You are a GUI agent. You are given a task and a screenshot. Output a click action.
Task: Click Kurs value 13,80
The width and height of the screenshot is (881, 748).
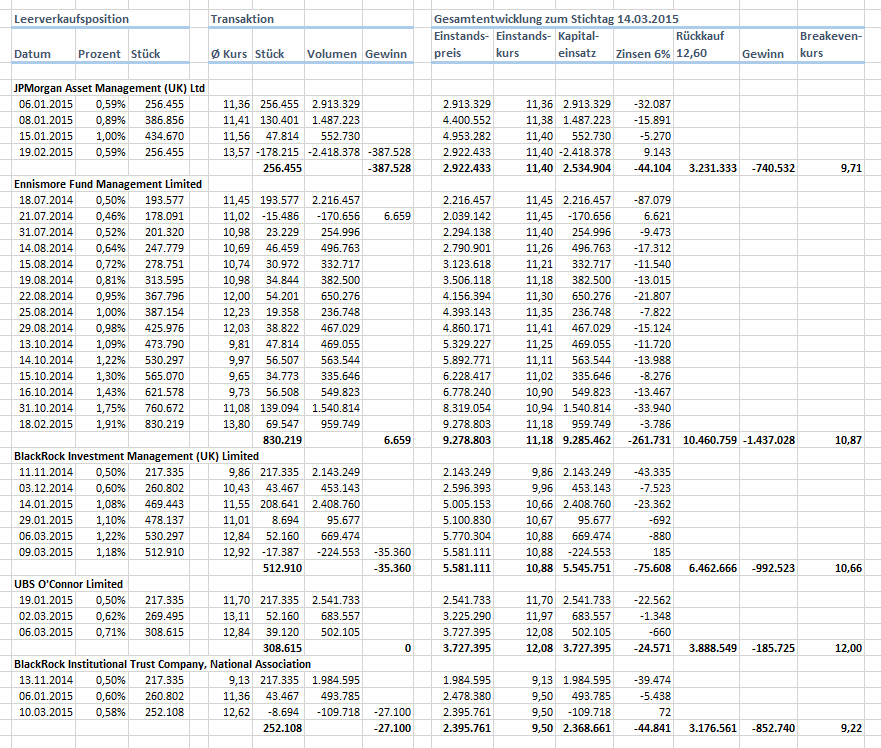(x=236, y=424)
